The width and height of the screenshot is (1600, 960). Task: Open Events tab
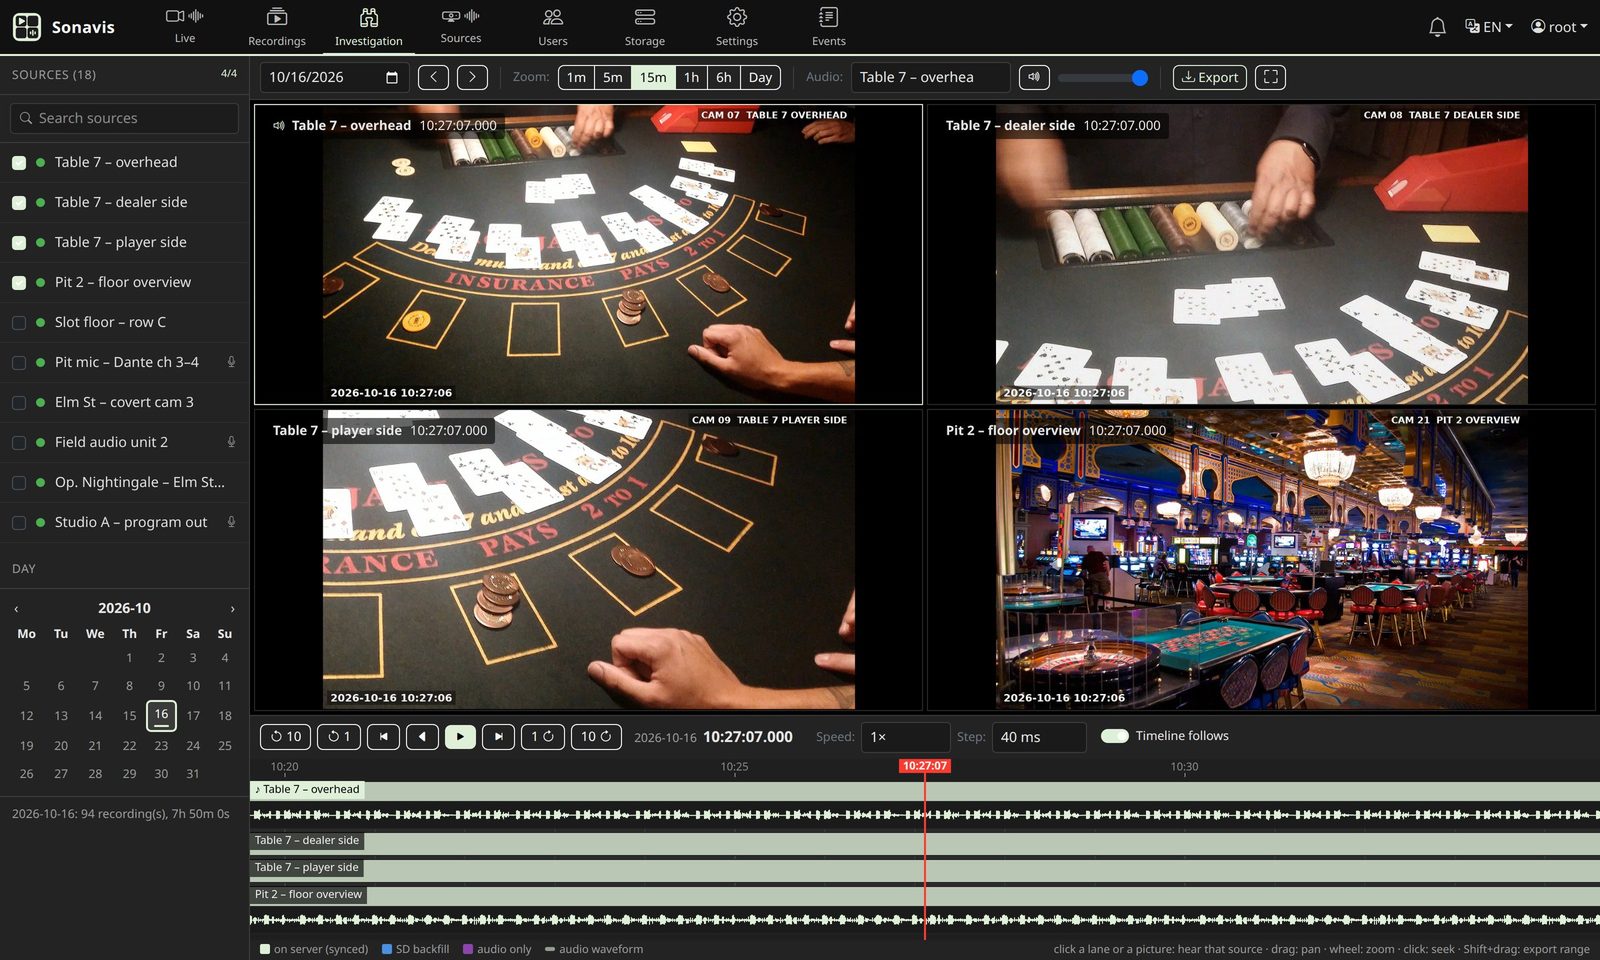[829, 27]
